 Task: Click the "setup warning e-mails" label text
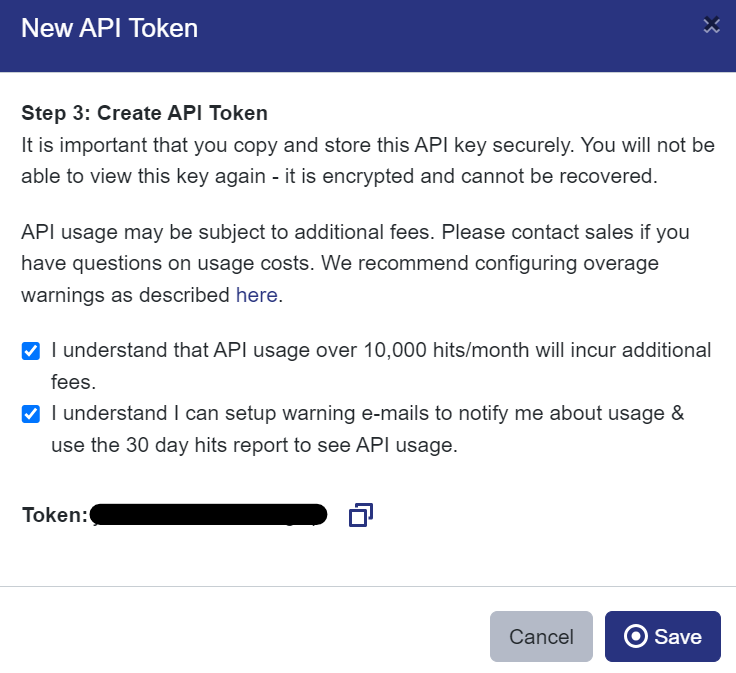pos(330,413)
